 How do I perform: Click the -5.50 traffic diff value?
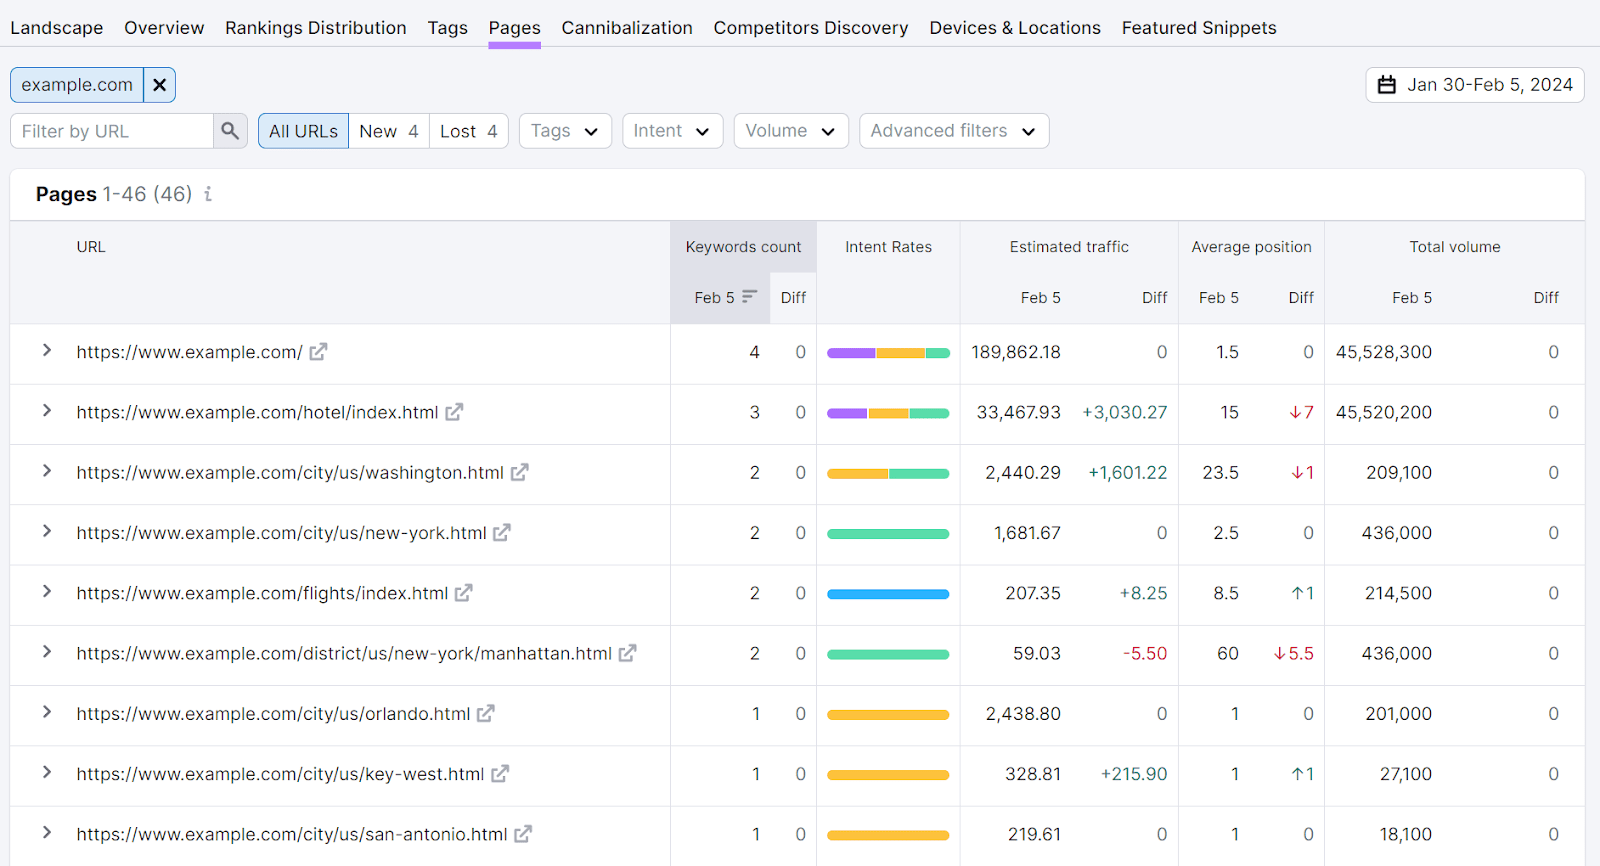tap(1145, 653)
